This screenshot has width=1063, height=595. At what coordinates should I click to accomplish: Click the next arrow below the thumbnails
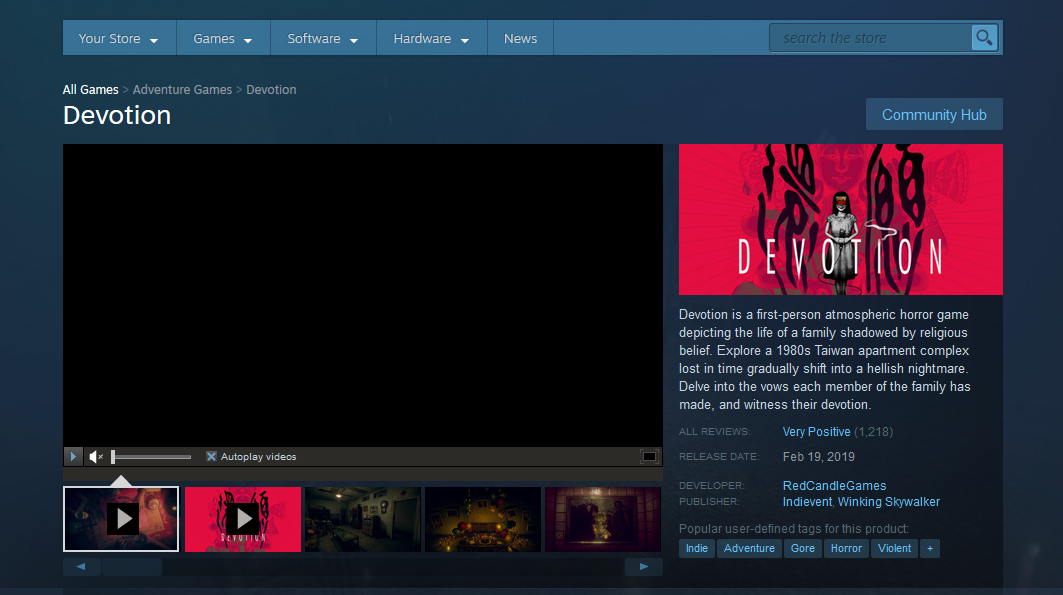pos(643,566)
